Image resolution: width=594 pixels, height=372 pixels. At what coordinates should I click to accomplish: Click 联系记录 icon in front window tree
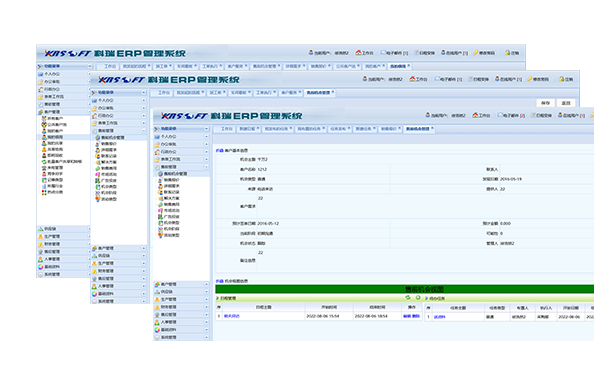pos(160,192)
